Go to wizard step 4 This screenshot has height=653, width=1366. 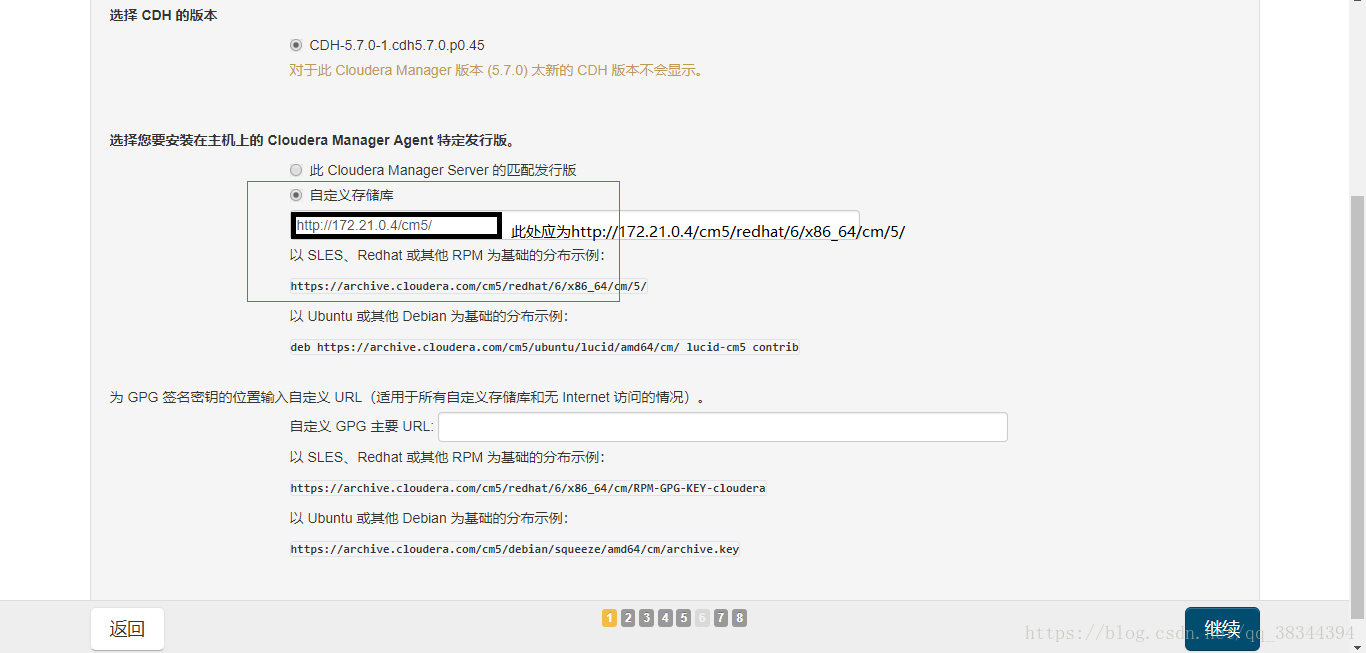[x=665, y=618]
